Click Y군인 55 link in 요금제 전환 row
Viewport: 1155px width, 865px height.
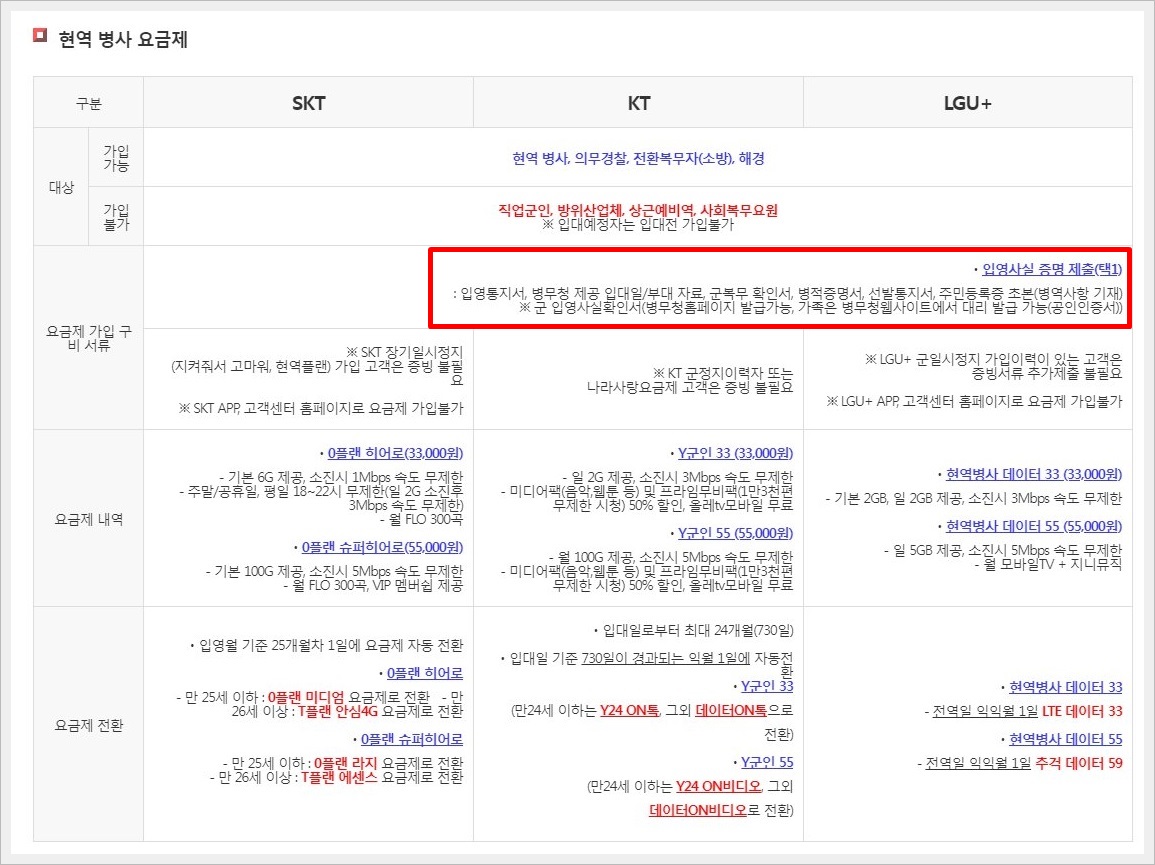[x=767, y=763]
